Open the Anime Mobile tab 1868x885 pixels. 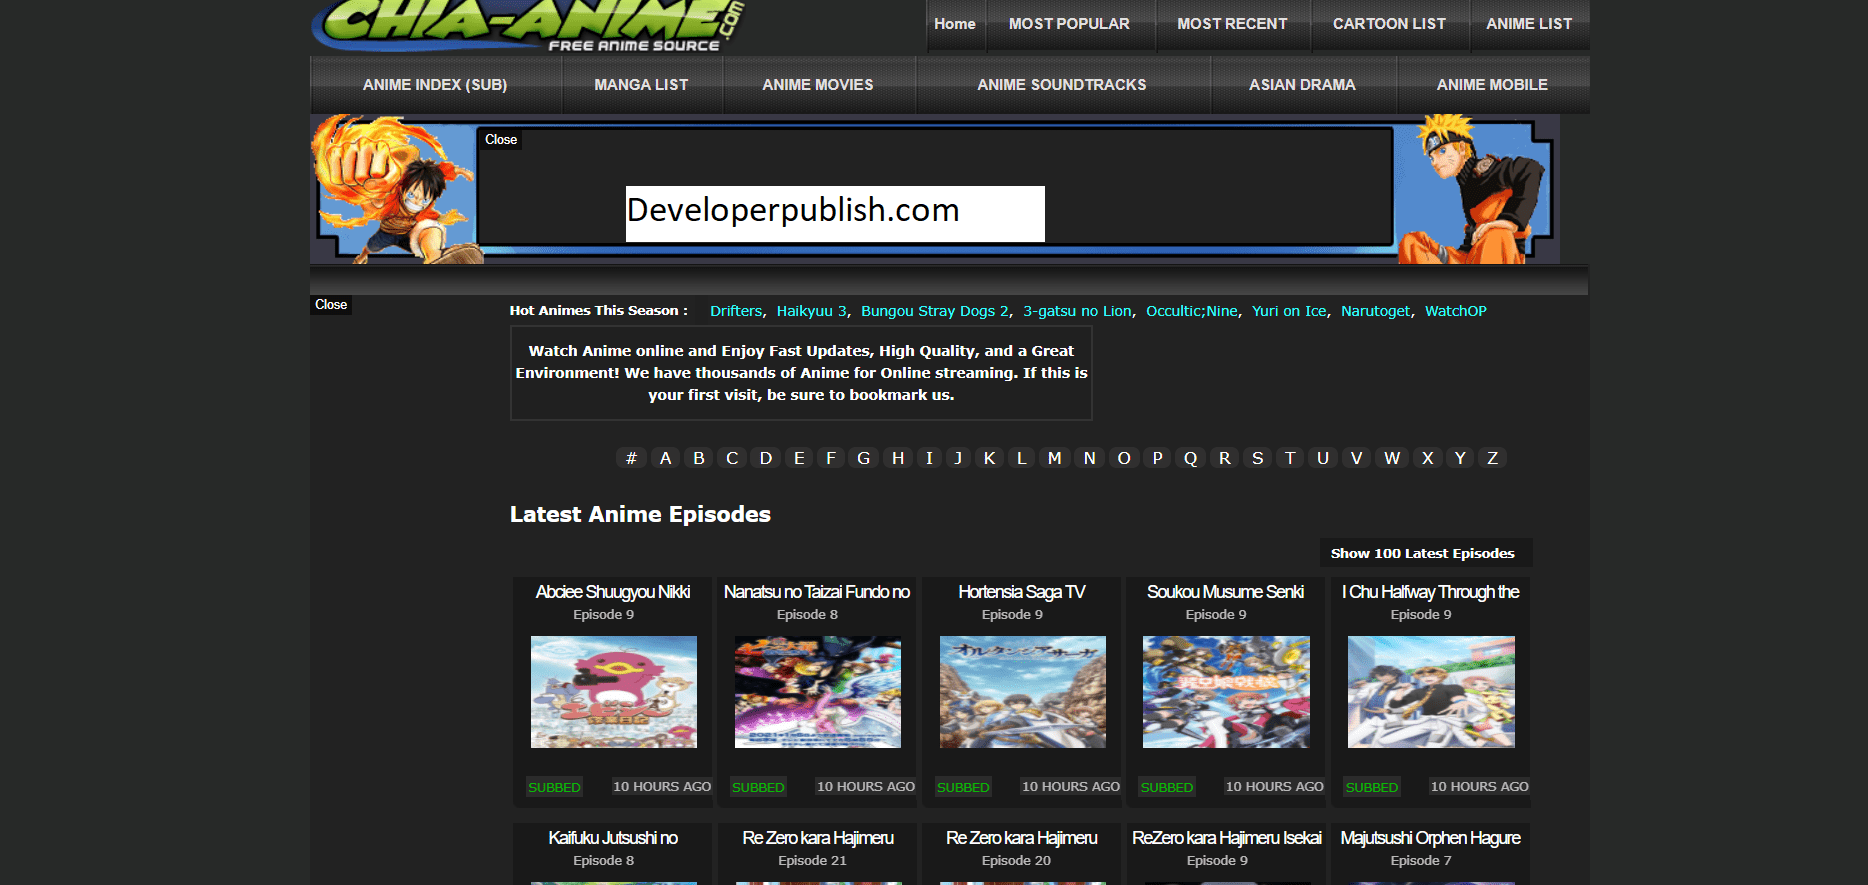coord(1492,85)
